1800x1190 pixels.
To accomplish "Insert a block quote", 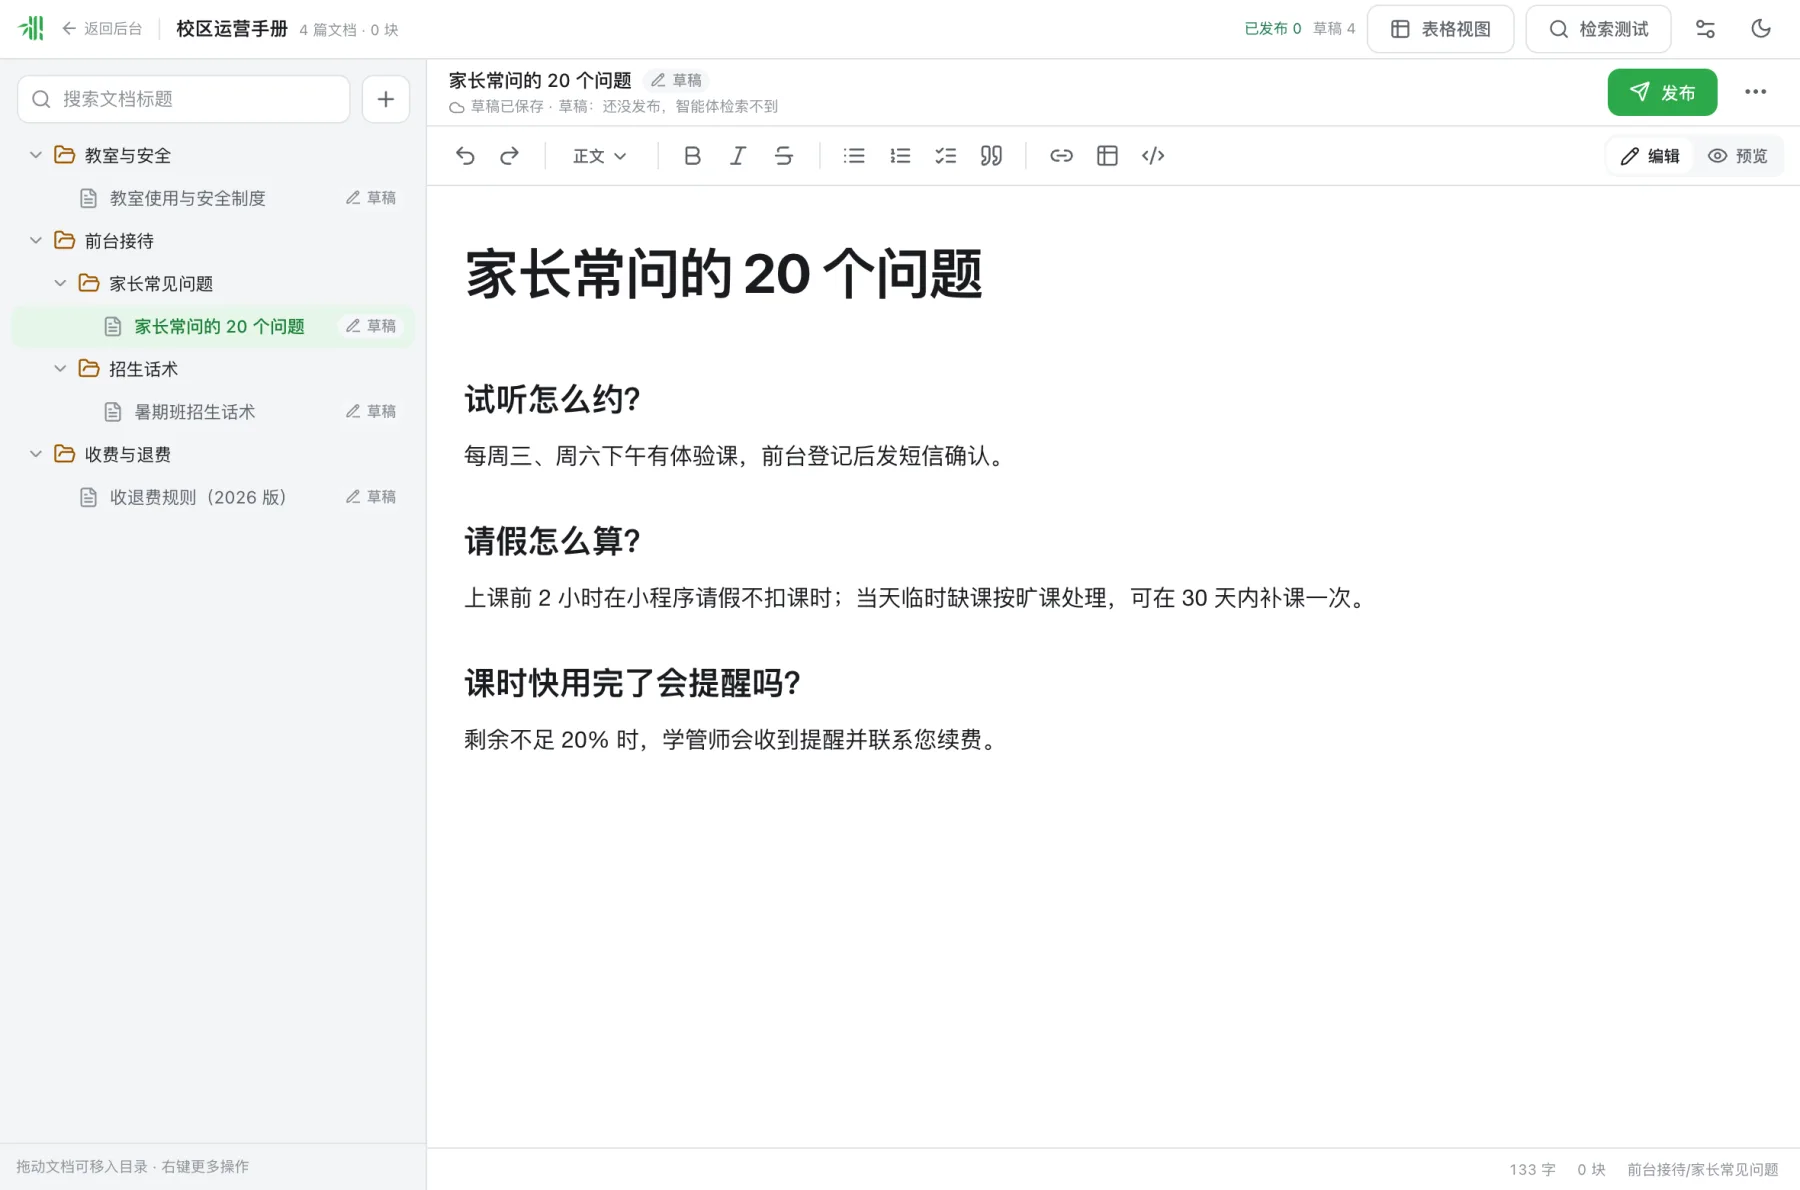I will click(991, 156).
